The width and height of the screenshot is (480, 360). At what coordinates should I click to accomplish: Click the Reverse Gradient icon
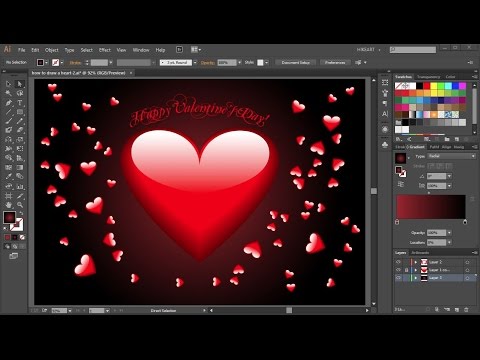[x=401, y=184]
